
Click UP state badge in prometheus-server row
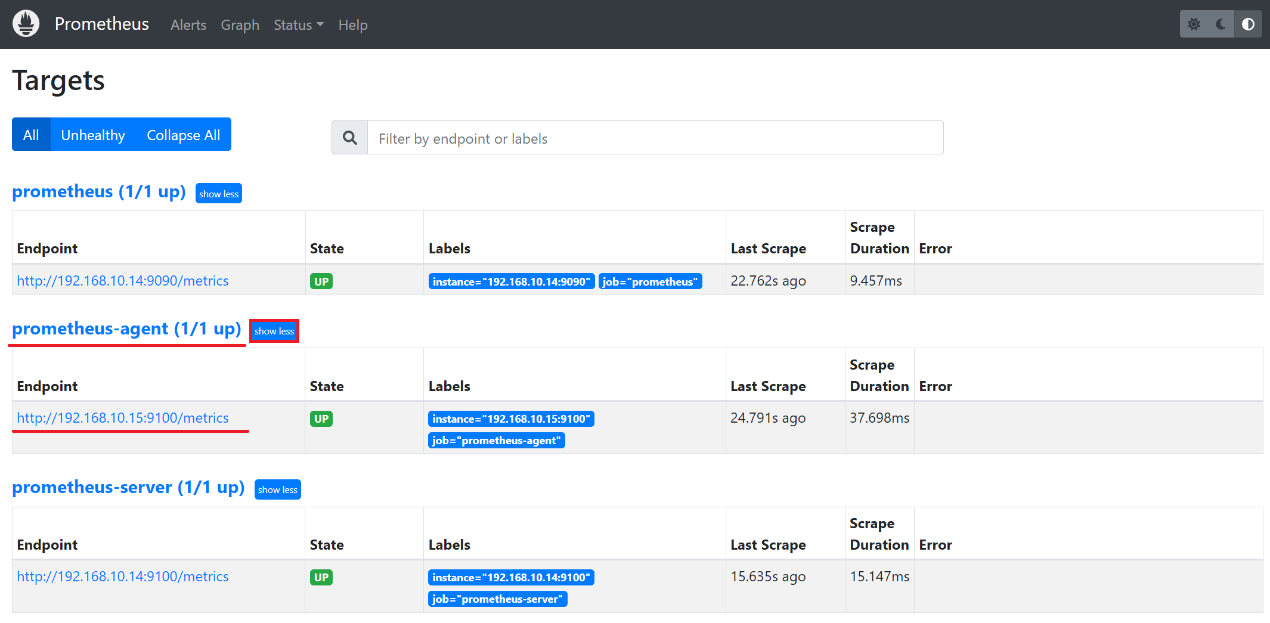click(x=321, y=577)
